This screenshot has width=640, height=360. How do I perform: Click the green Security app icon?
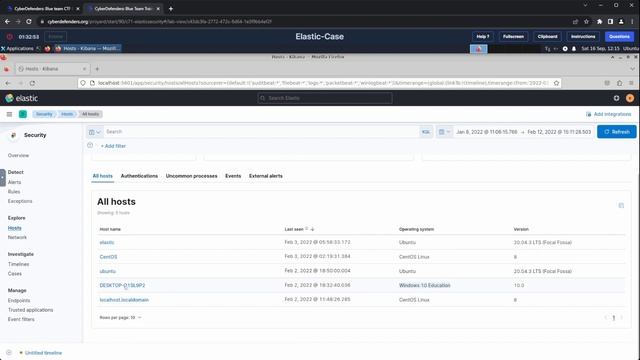point(23,114)
